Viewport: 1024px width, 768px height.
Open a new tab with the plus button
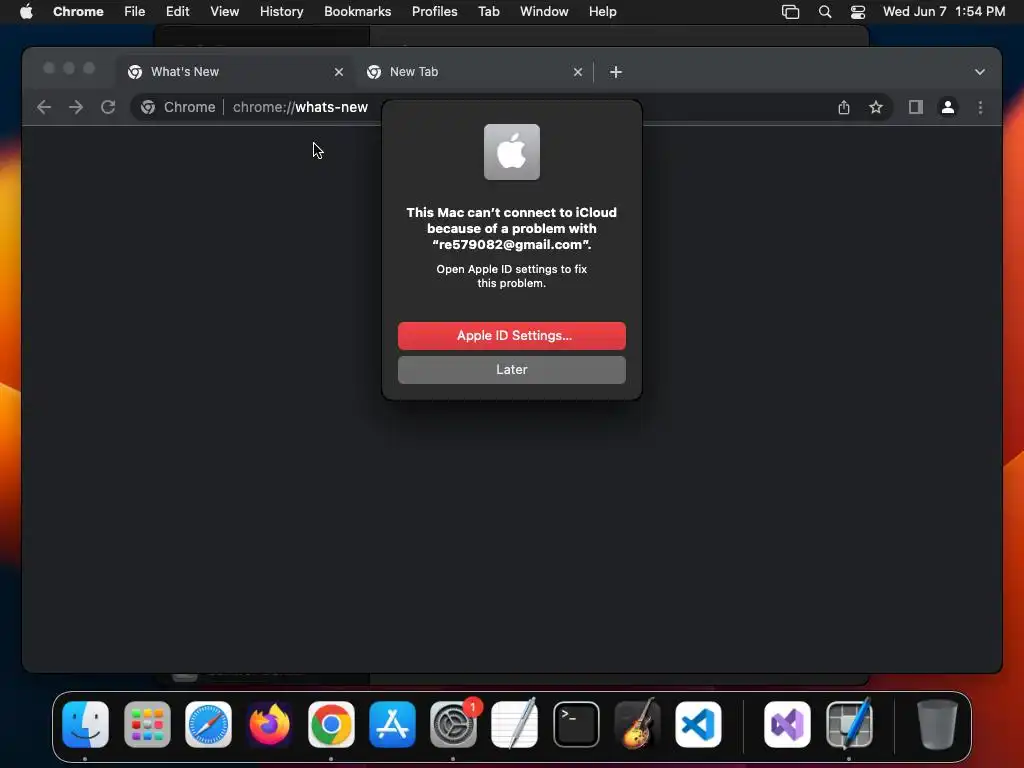click(615, 72)
